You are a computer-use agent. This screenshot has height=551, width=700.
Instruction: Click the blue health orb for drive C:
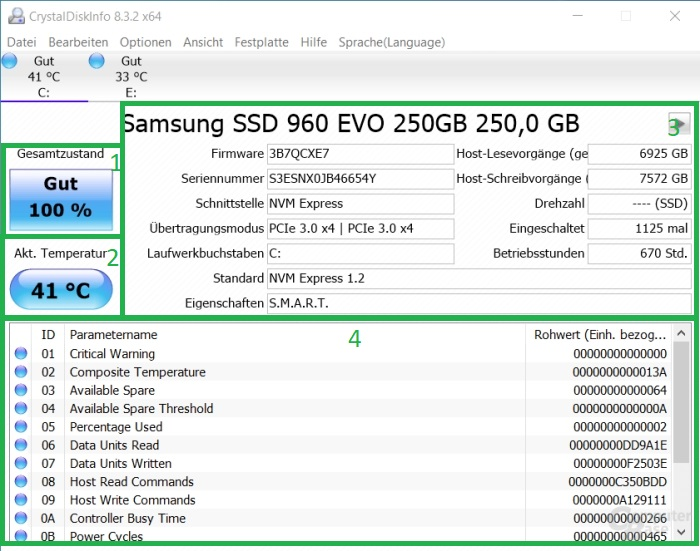coord(10,62)
